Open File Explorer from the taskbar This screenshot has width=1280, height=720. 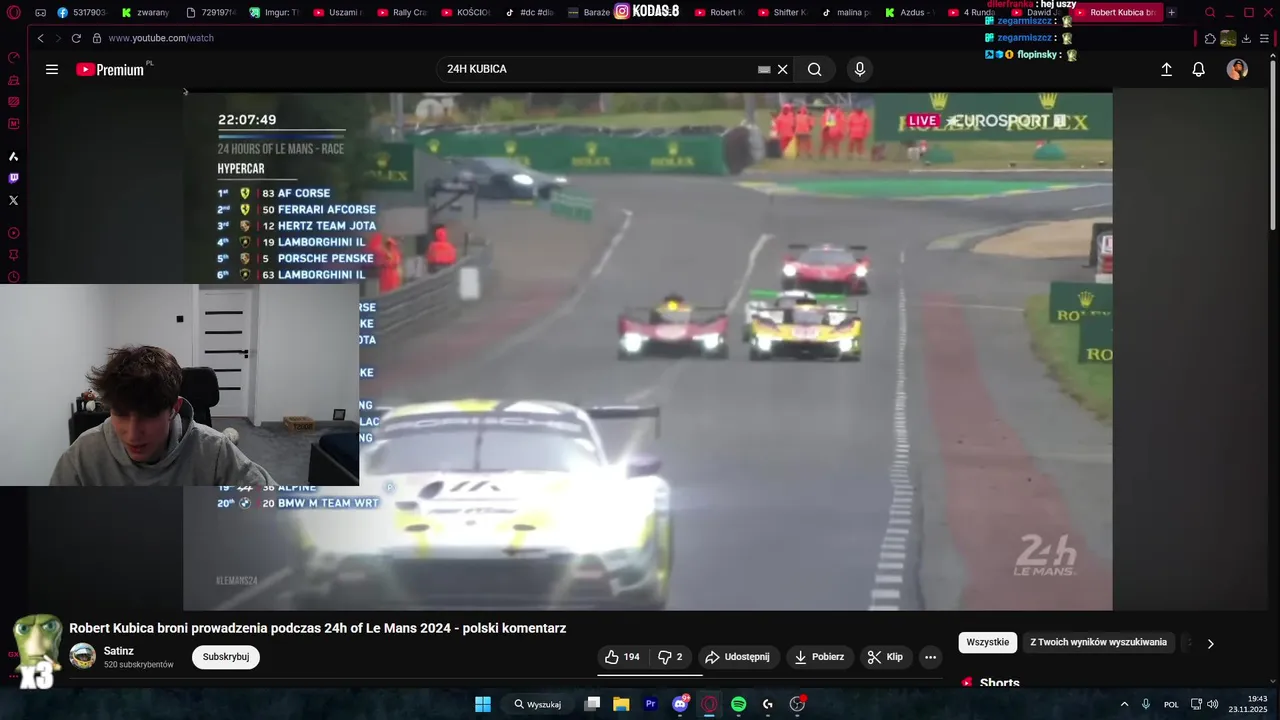[x=621, y=704]
